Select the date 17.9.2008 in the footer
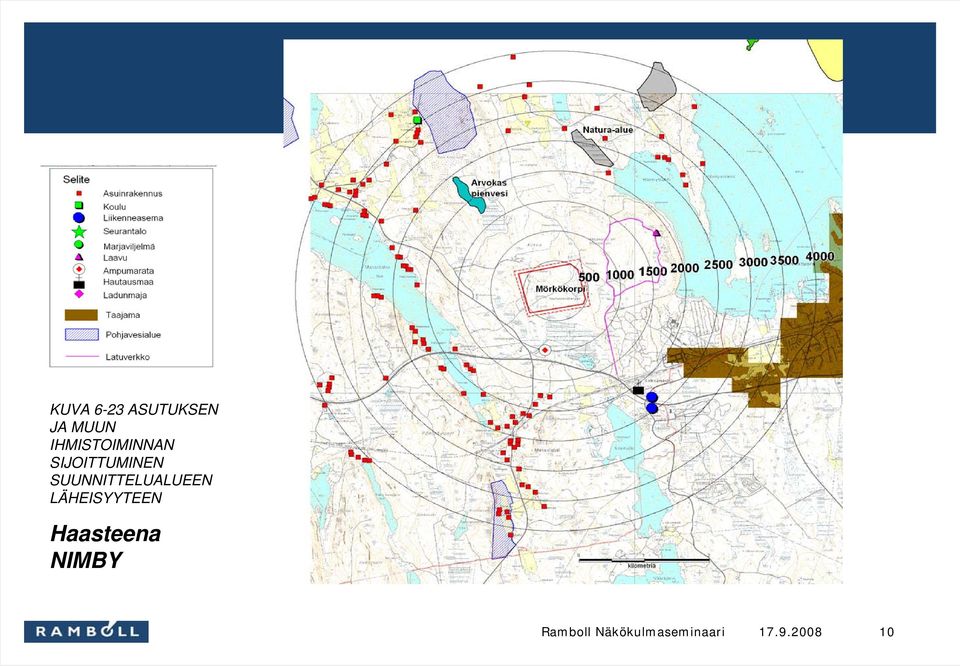 790,632
